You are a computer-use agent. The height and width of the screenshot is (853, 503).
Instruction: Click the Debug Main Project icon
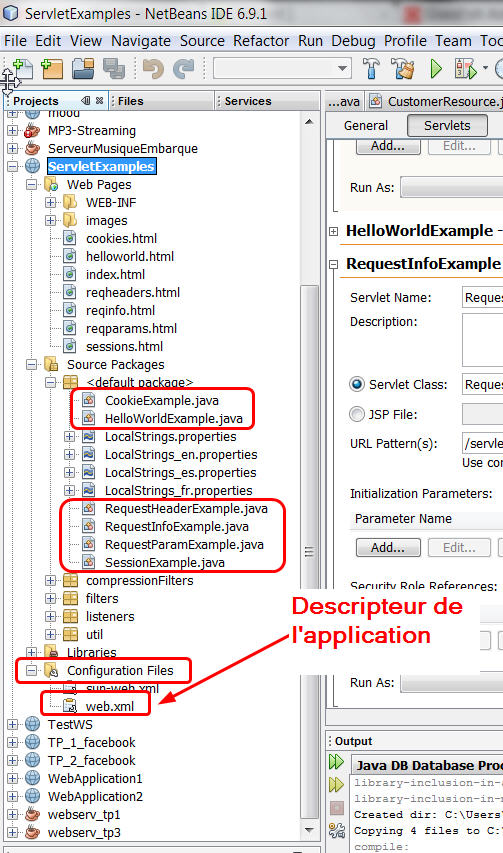coord(466,69)
